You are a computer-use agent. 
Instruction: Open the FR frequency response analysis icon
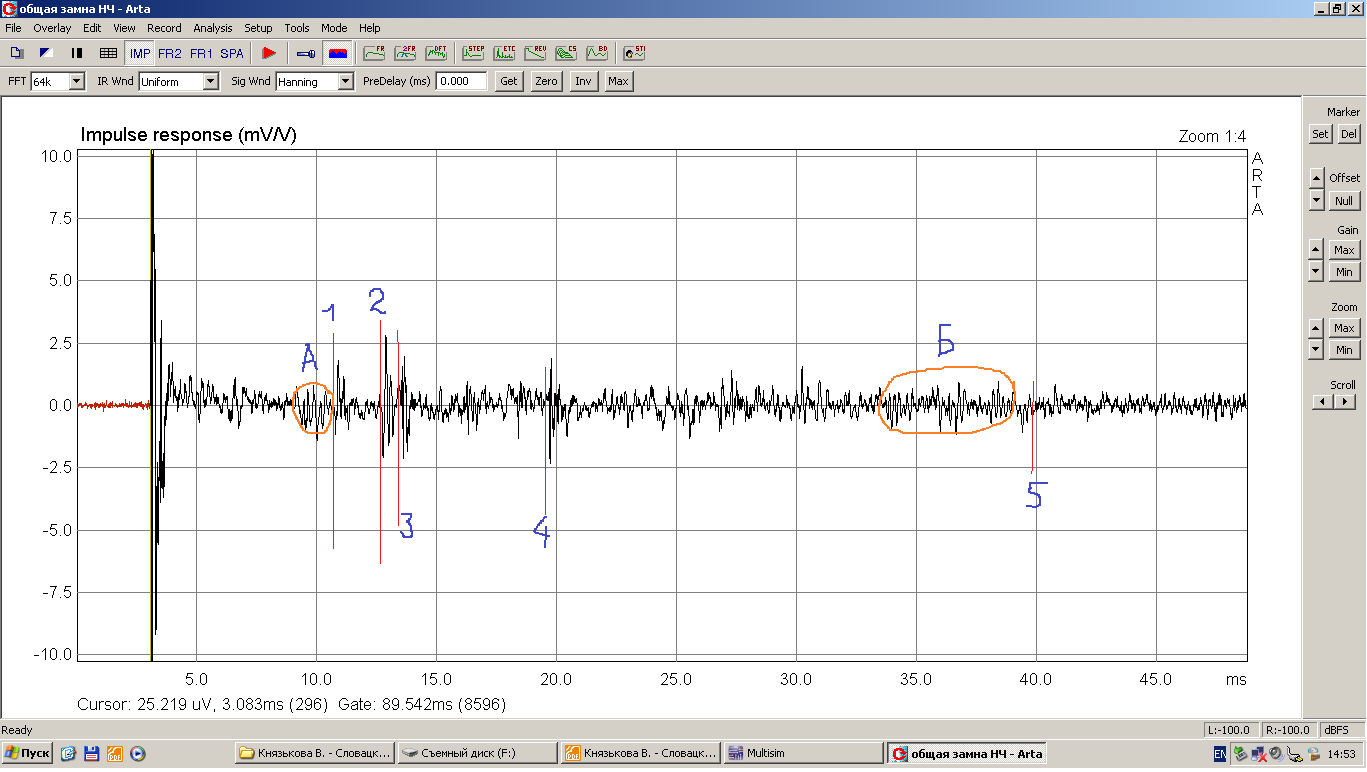coord(374,53)
